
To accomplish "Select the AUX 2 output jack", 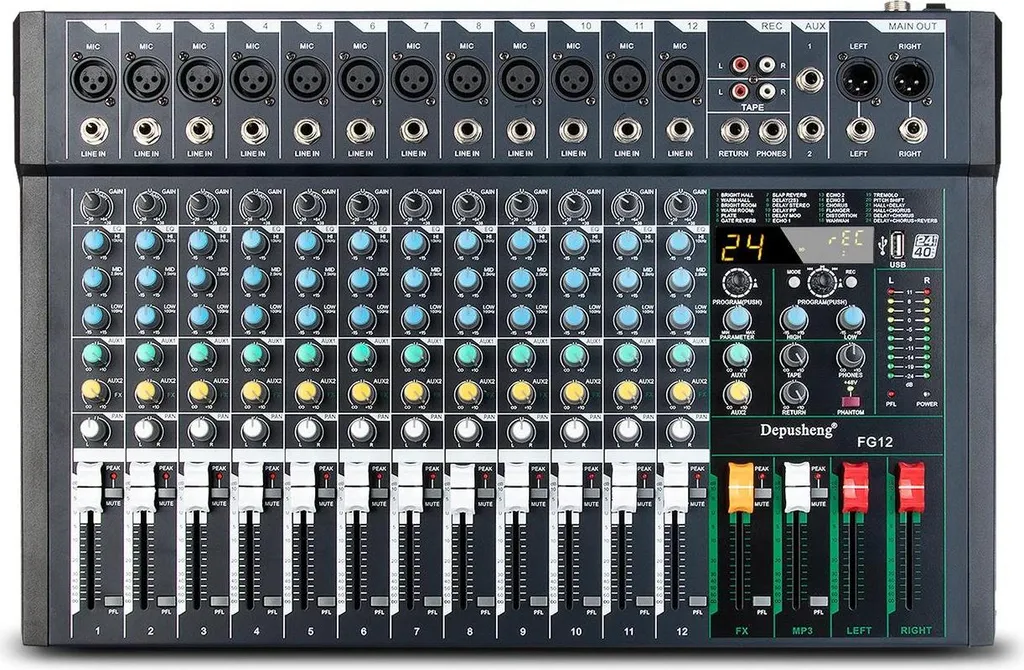I will [x=810, y=129].
